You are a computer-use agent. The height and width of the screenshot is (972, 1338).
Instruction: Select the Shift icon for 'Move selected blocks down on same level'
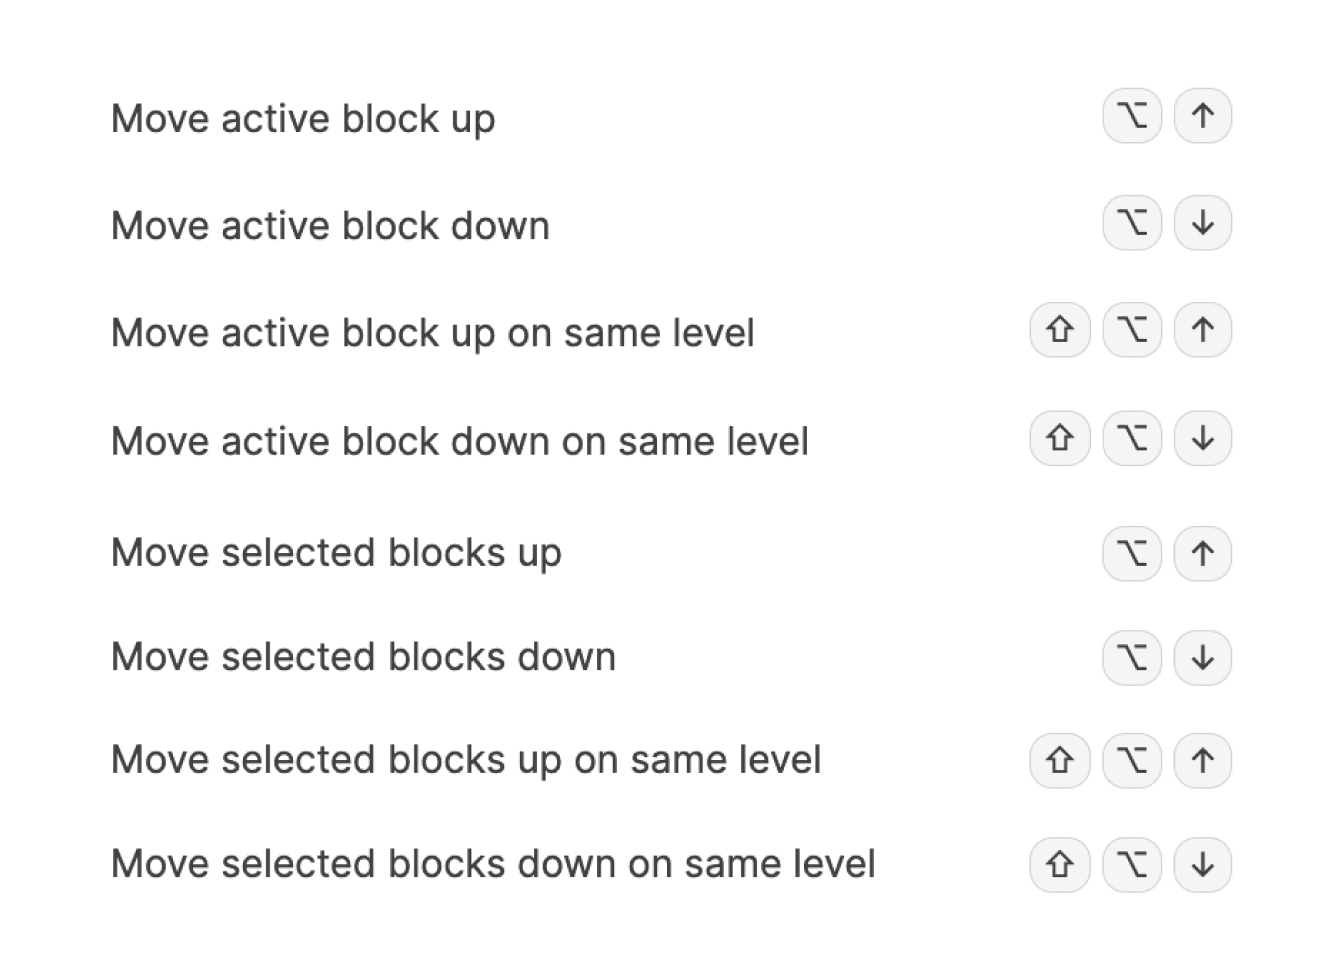coord(1059,864)
